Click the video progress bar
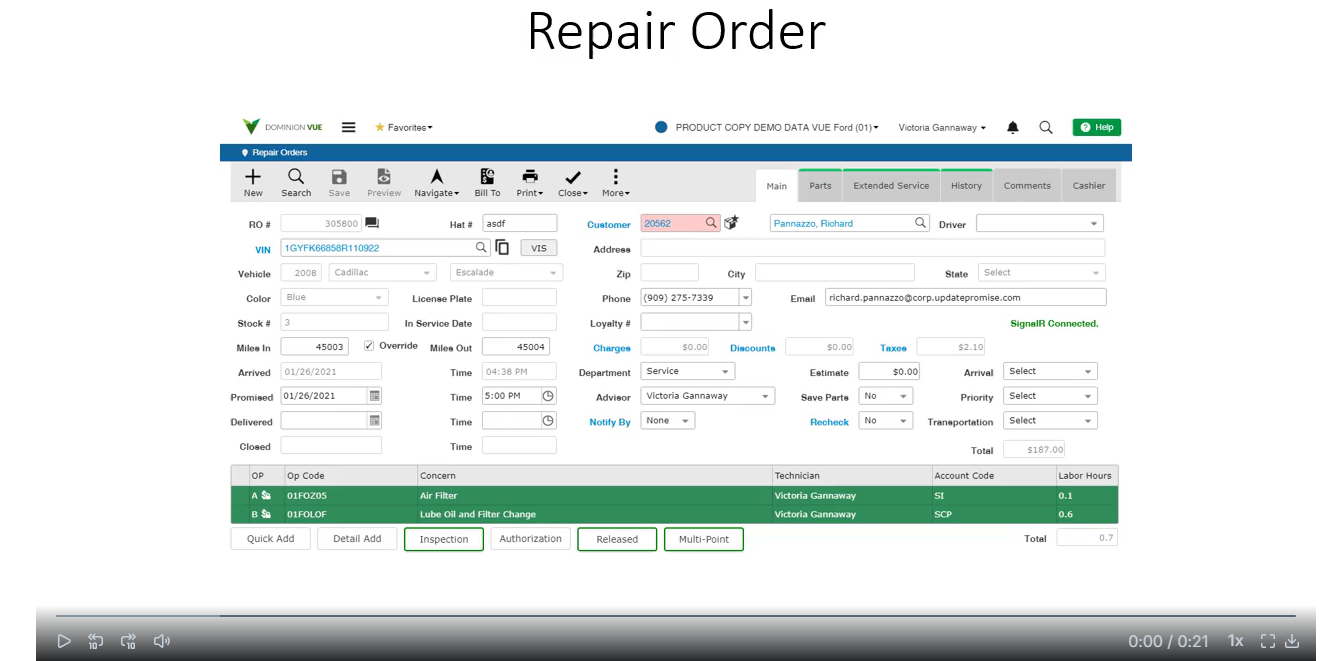Viewport: 1324px width, 661px height. (675, 616)
